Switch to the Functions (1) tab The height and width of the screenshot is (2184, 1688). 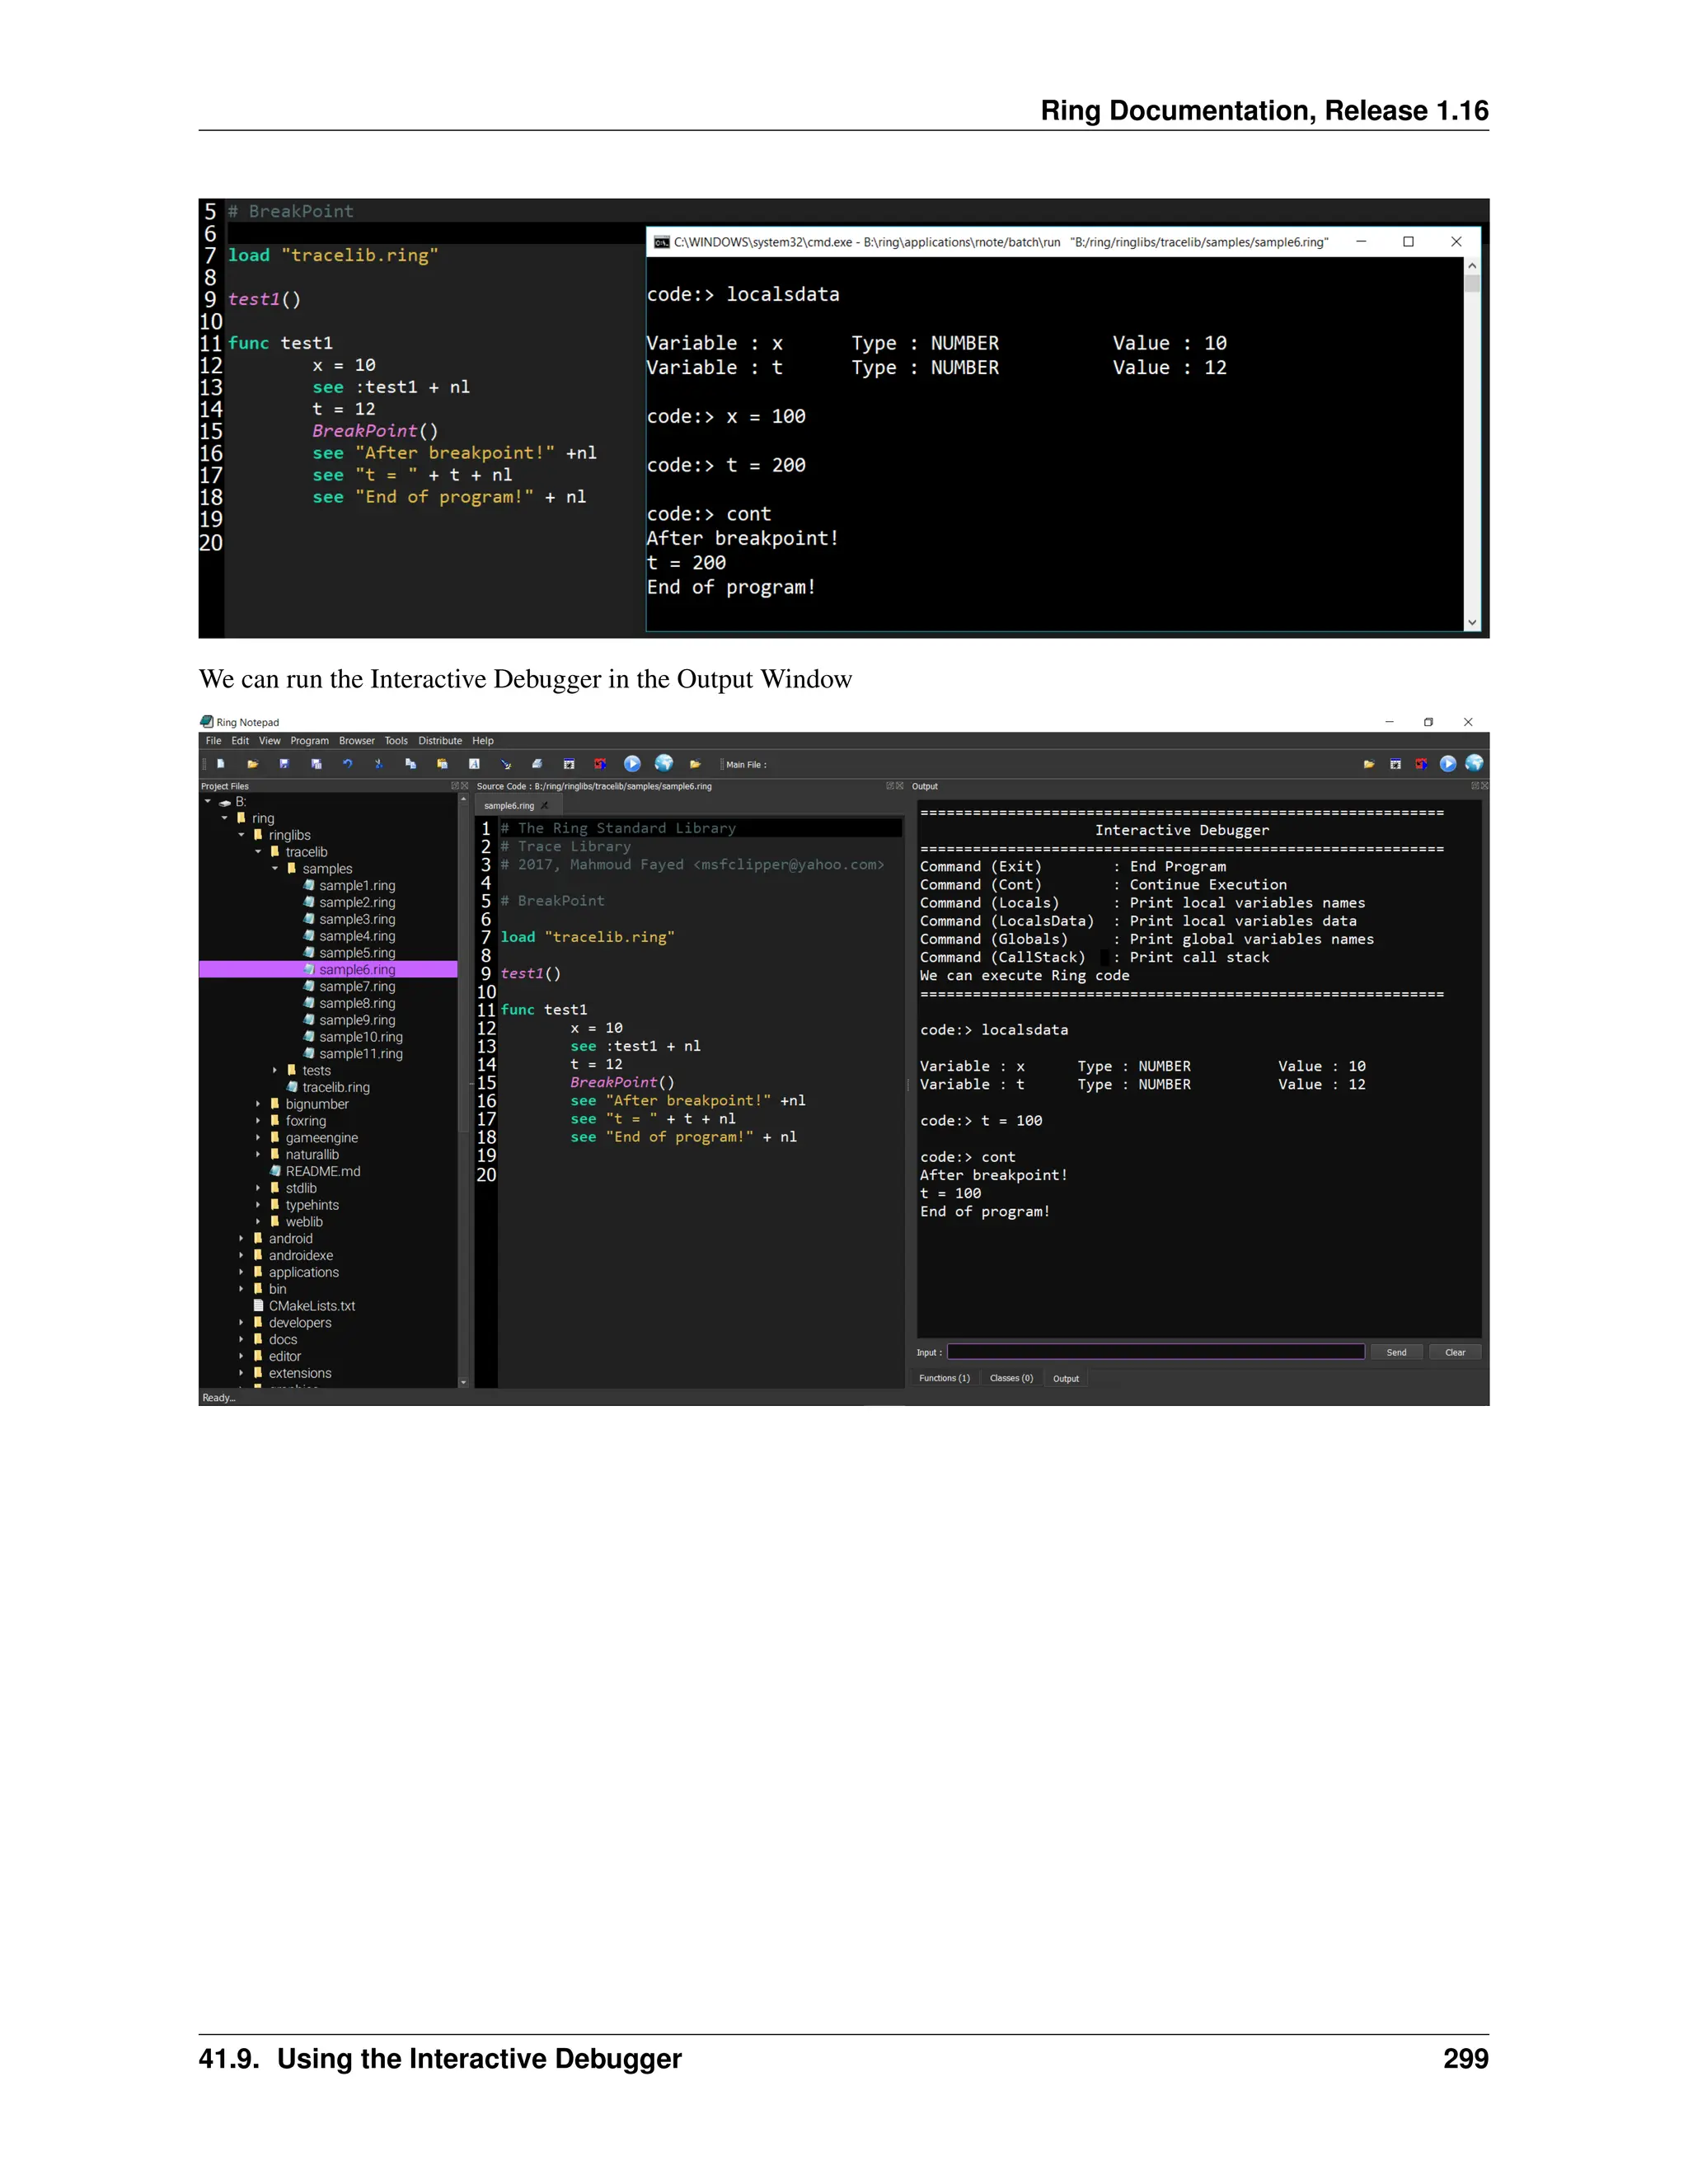[x=944, y=1378]
